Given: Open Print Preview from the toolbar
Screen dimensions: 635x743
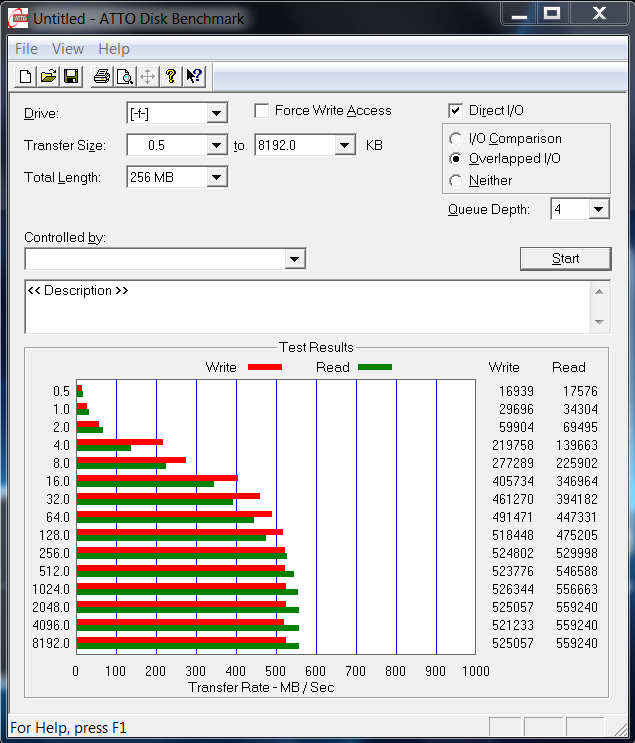Looking at the screenshot, I should (124, 76).
